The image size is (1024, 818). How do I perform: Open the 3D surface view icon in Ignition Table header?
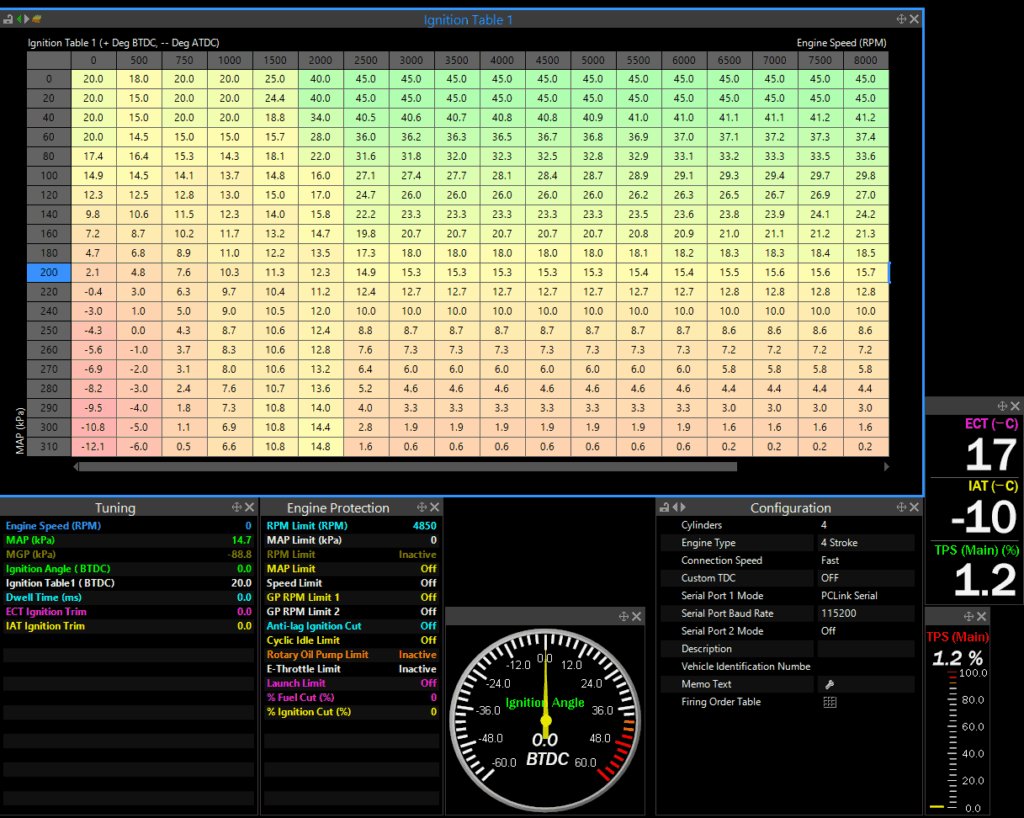tap(37, 18)
